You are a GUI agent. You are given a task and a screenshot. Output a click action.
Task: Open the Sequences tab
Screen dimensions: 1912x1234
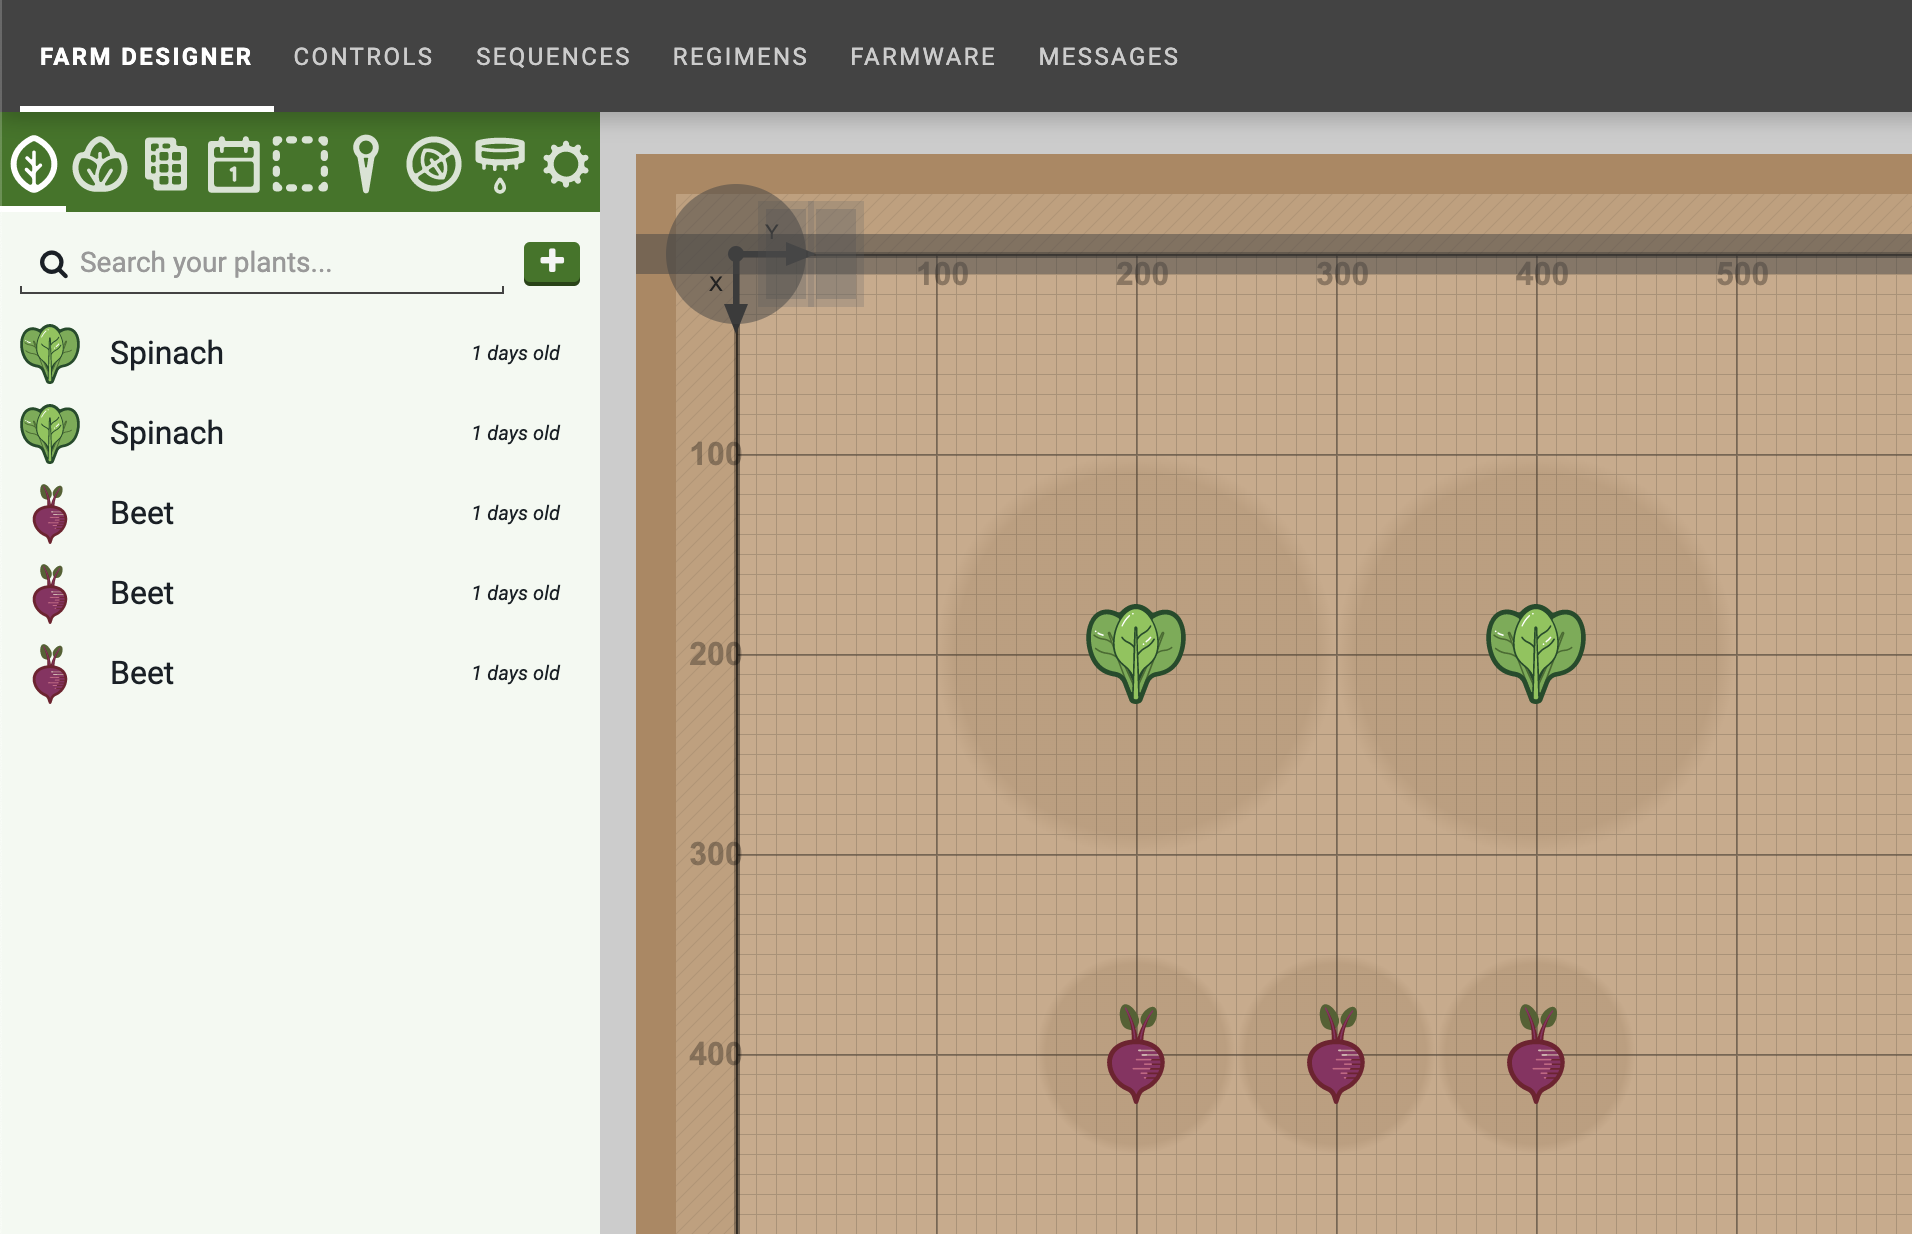point(553,57)
